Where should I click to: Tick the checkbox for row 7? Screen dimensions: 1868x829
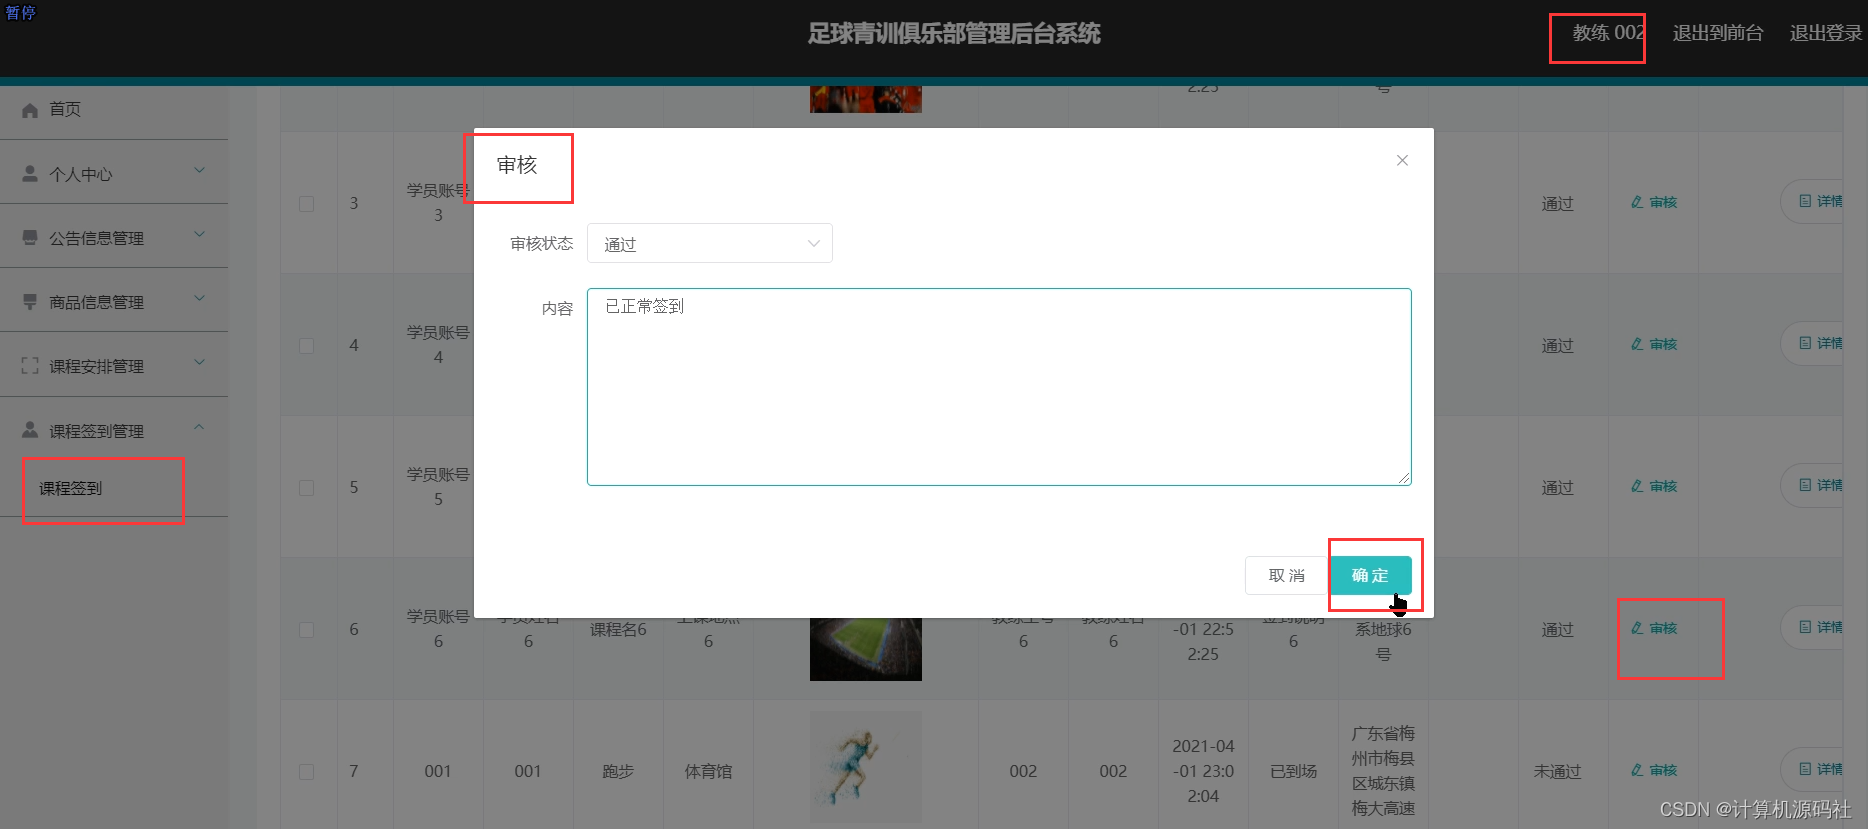[307, 772]
